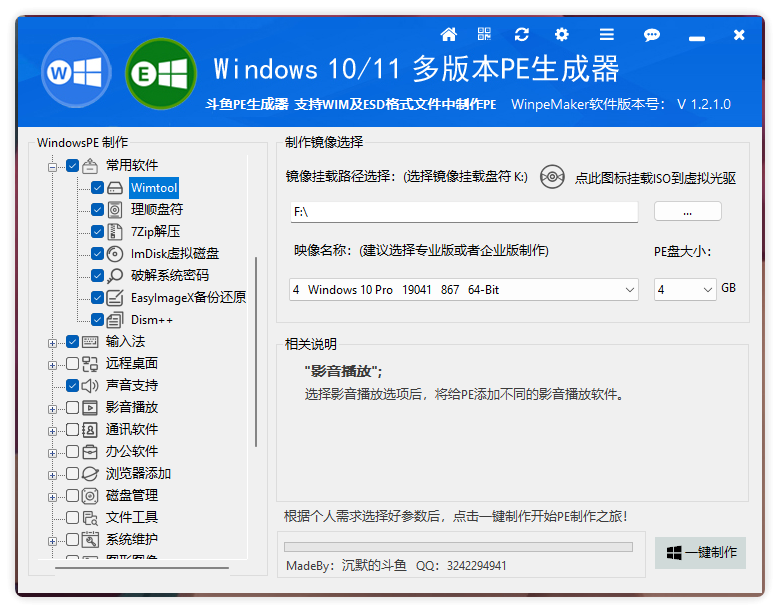Click 点此图标挂载ISO到虚拟光驱 text
Viewport: 780px width, 612px height.
[655, 178]
